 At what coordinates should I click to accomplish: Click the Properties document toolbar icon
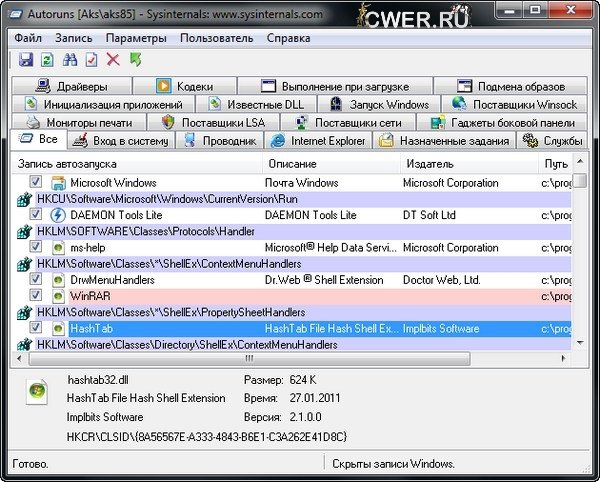91,60
